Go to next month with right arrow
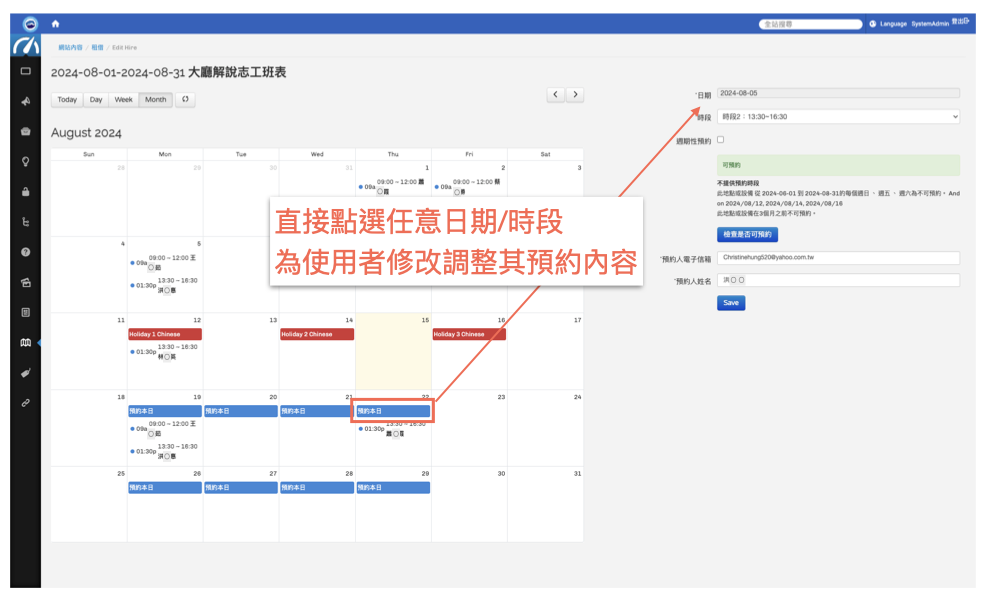This screenshot has width=990, height=600. 574,95
